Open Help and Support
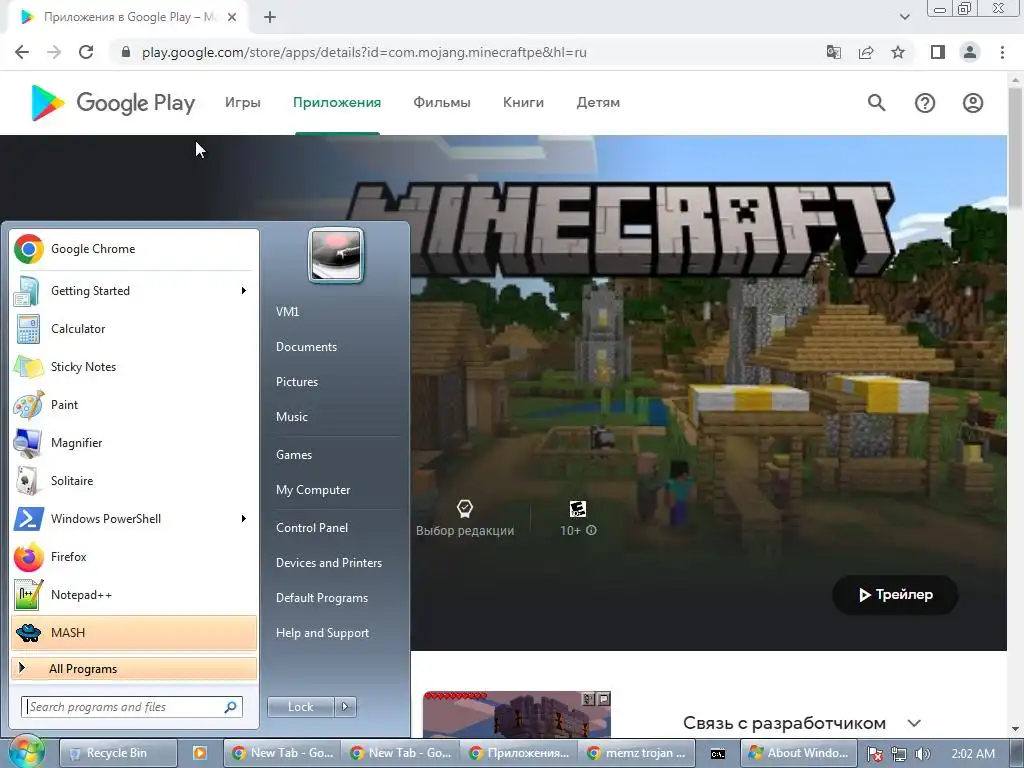The image size is (1024, 768). tap(323, 633)
